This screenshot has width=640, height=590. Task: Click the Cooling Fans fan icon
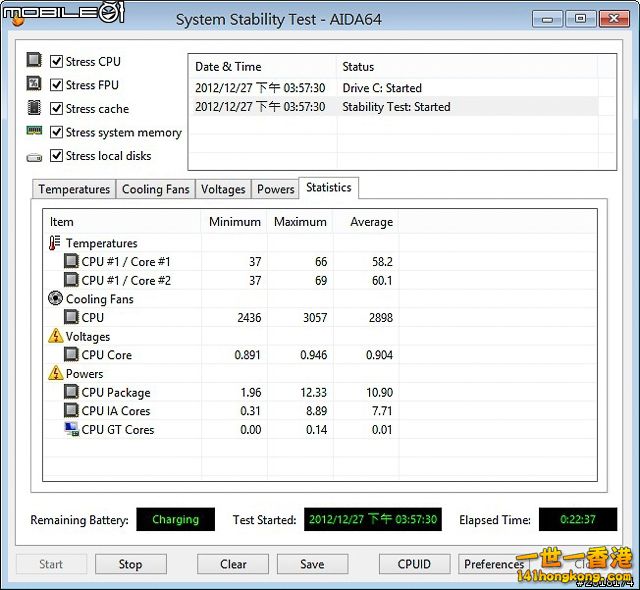click(x=55, y=299)
